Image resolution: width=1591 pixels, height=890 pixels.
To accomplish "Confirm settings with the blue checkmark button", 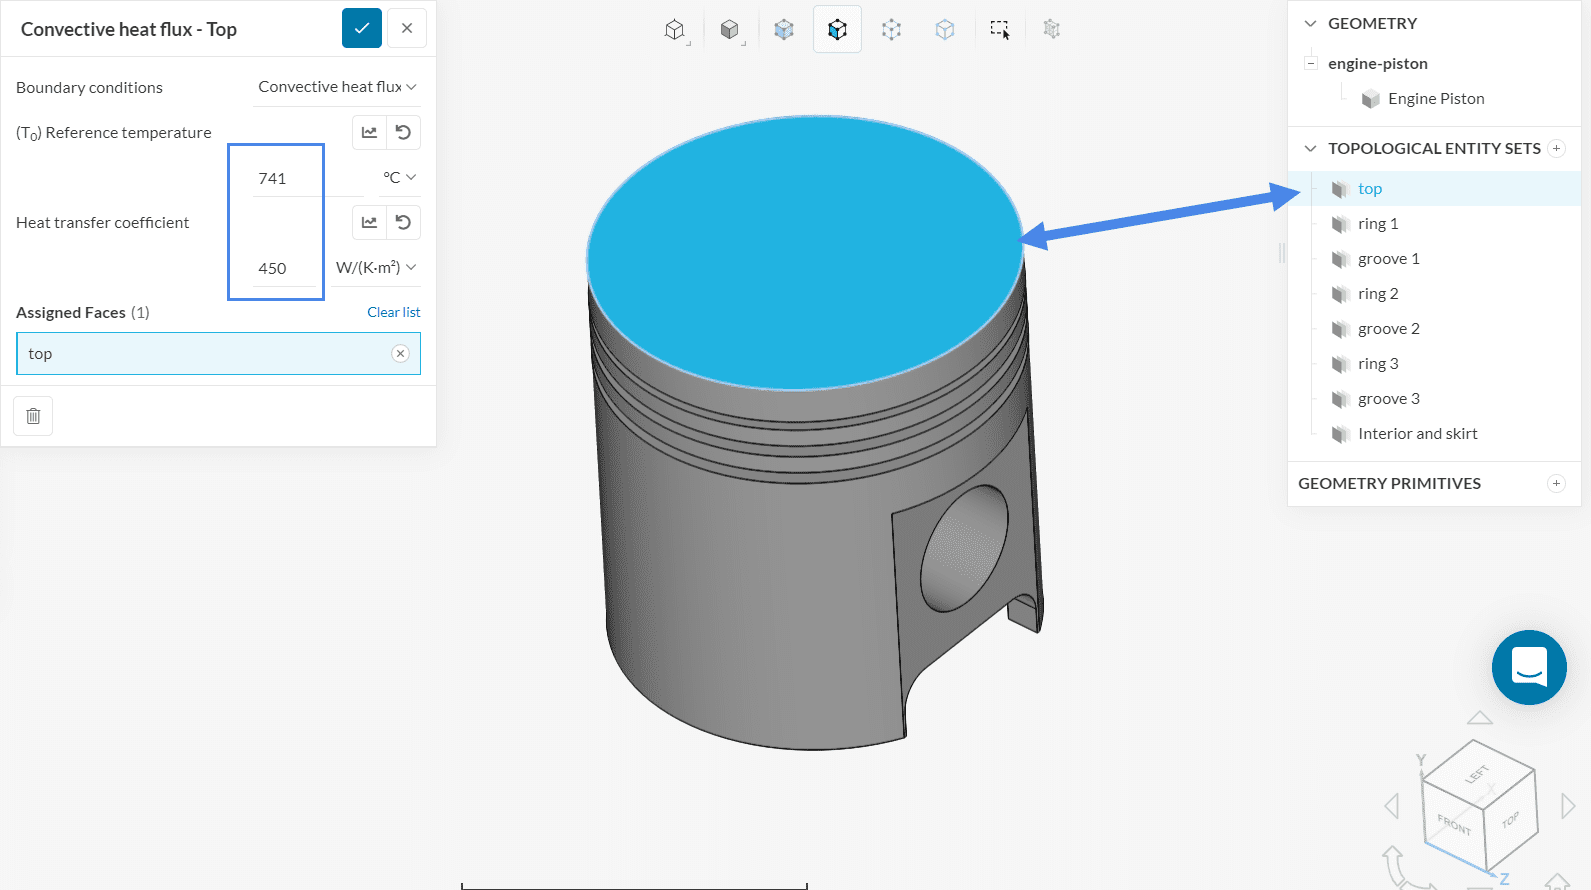I will [x=361, y=28].
